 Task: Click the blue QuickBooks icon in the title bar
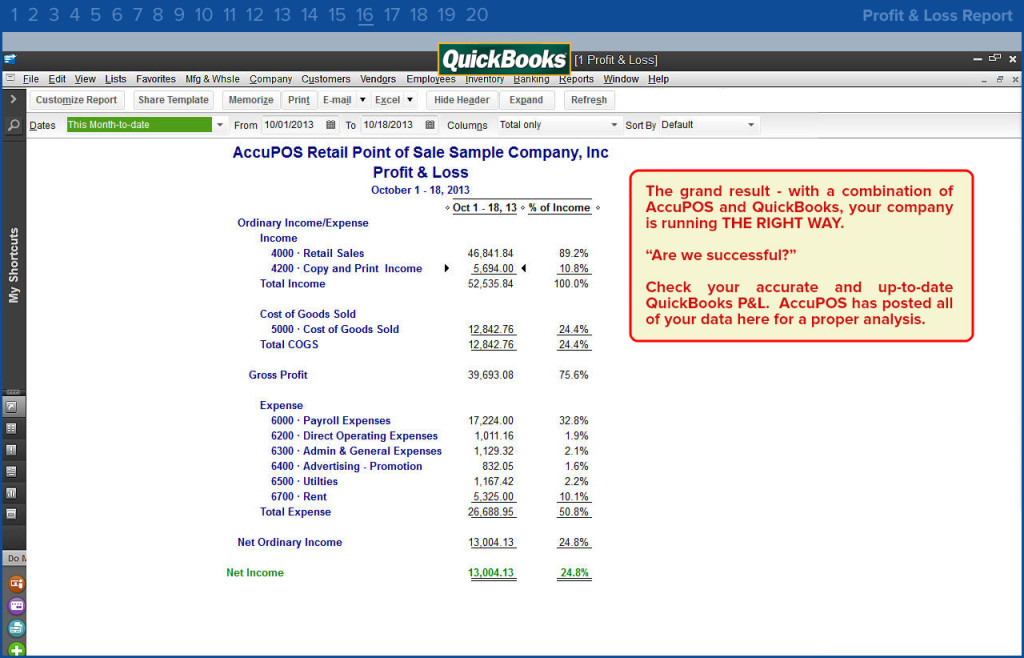coord(10,59)
